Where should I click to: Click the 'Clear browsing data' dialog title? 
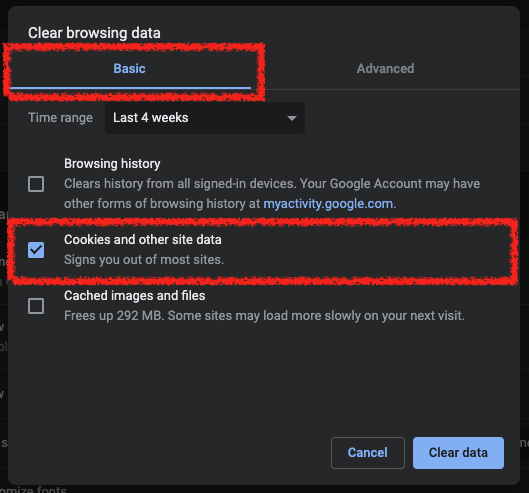94,33
